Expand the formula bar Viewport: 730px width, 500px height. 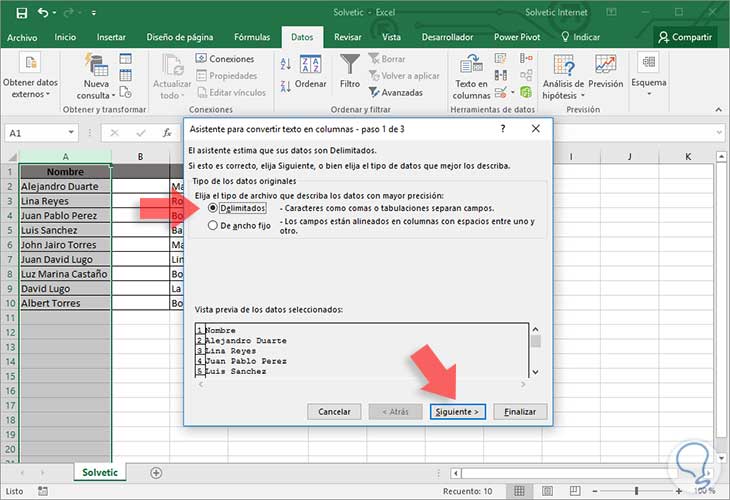(x=718, y=133)
